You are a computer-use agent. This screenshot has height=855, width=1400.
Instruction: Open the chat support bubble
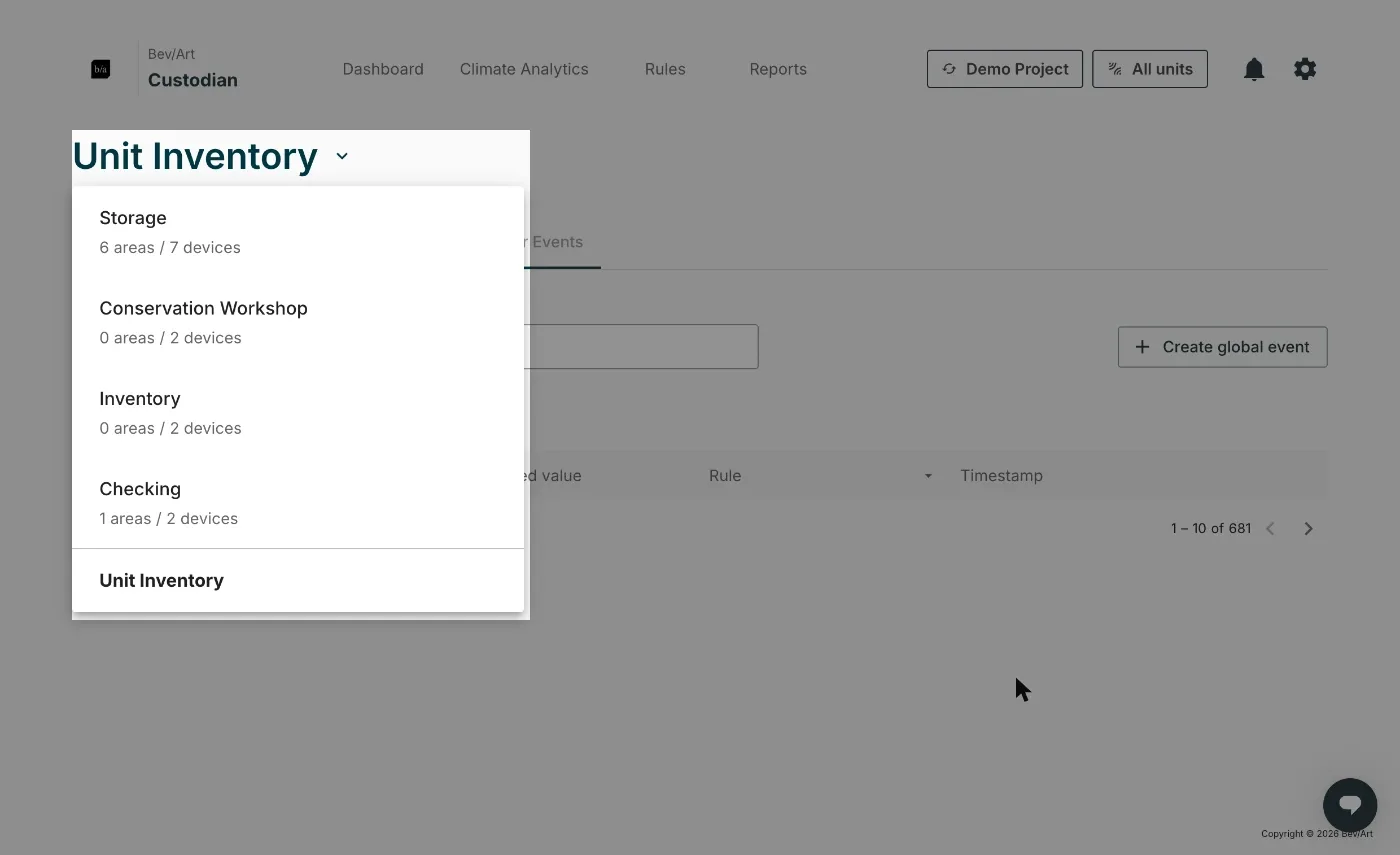(x=1350, y=804)
